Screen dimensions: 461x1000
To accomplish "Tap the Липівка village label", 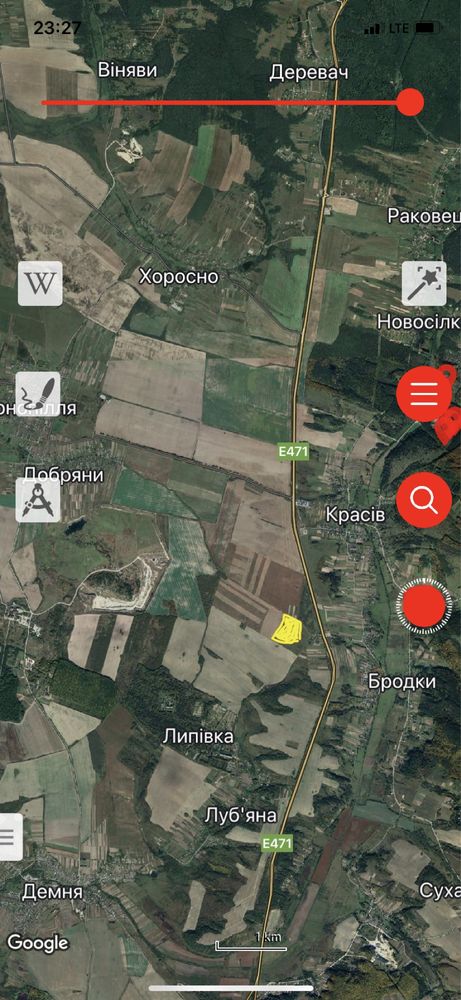I will pos(198,736).
